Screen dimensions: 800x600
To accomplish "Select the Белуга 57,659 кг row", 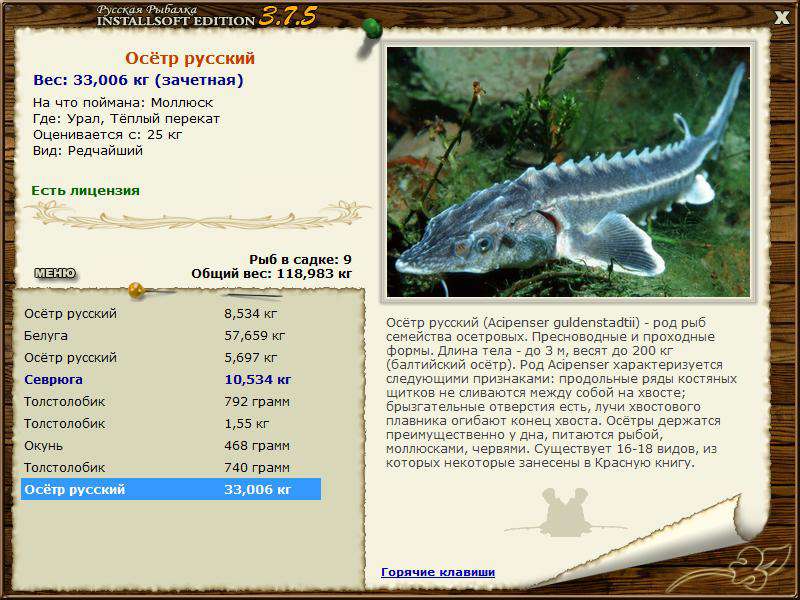I will click(171, 335).
